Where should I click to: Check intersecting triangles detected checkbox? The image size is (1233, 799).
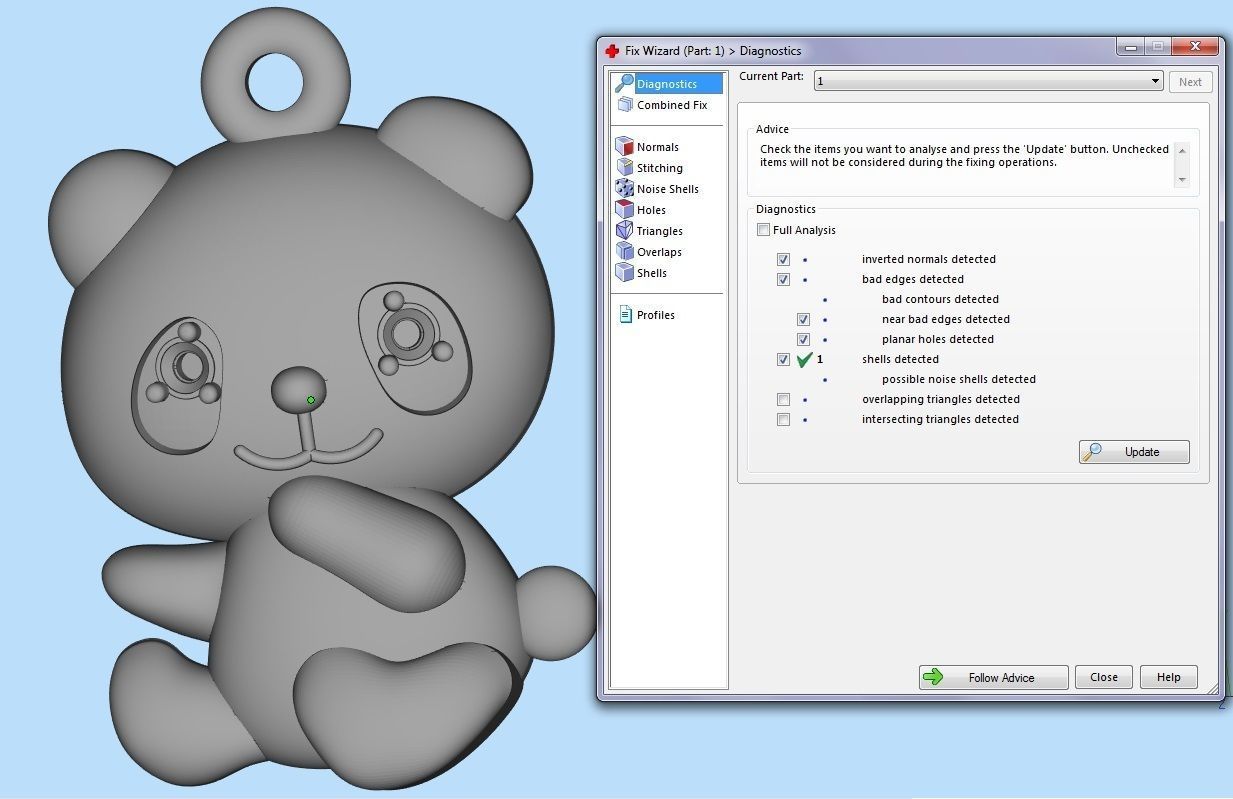[783, 420]
